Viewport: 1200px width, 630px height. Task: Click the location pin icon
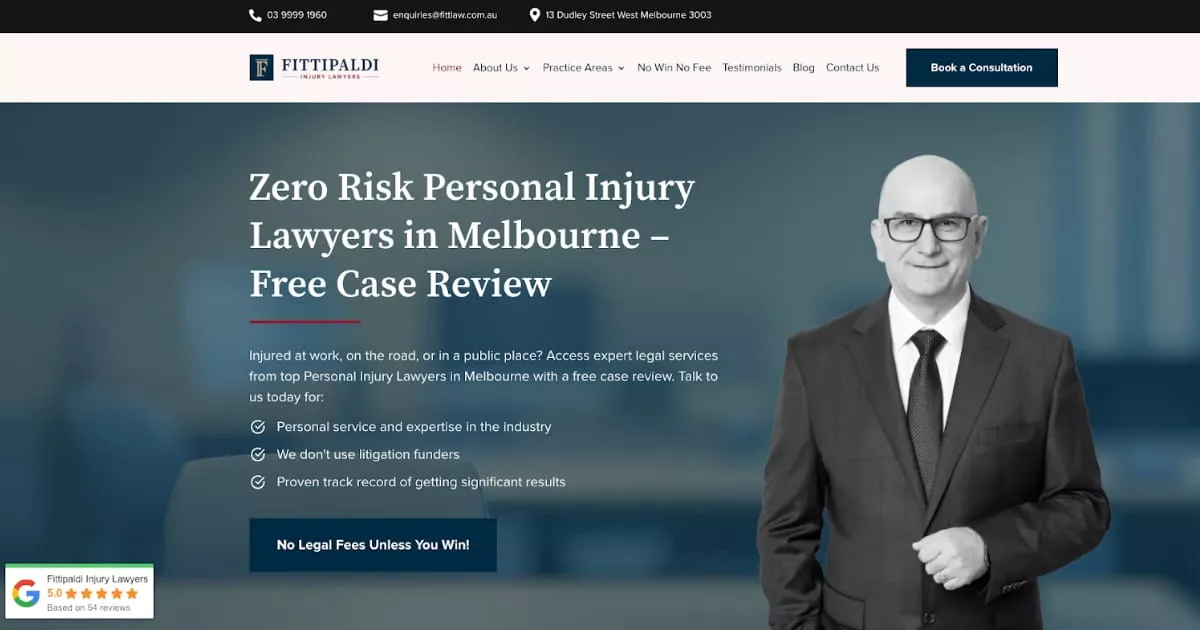click(535, 15)
